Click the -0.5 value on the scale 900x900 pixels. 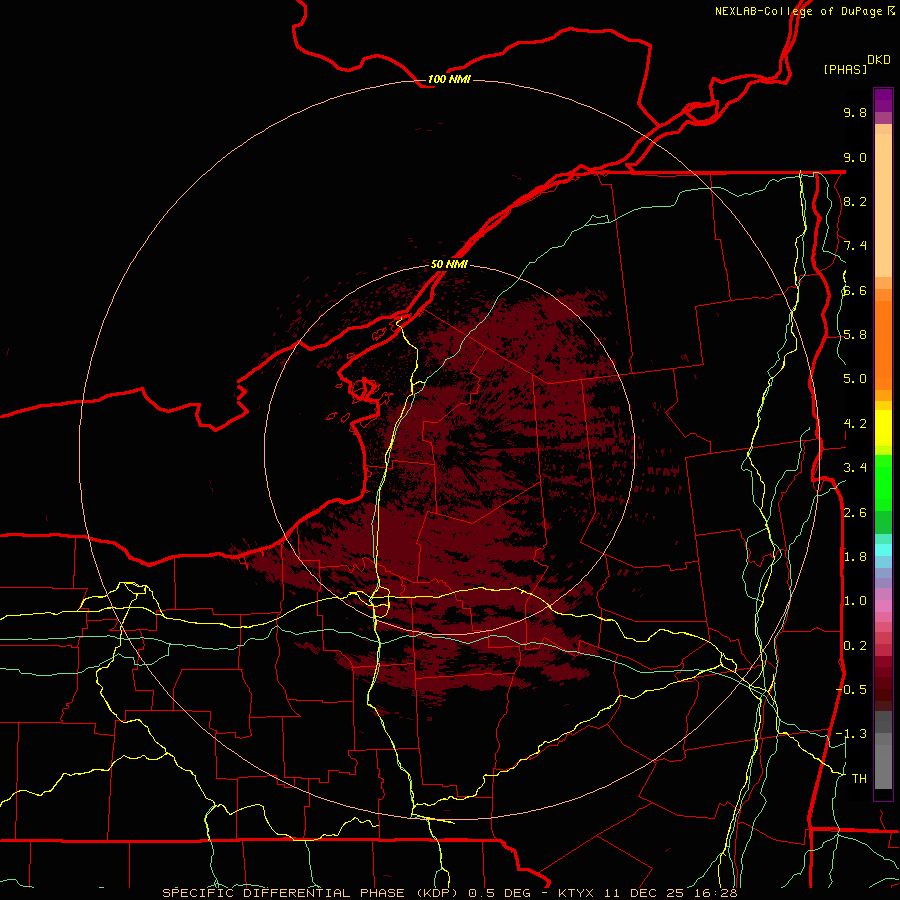point(851,690)
